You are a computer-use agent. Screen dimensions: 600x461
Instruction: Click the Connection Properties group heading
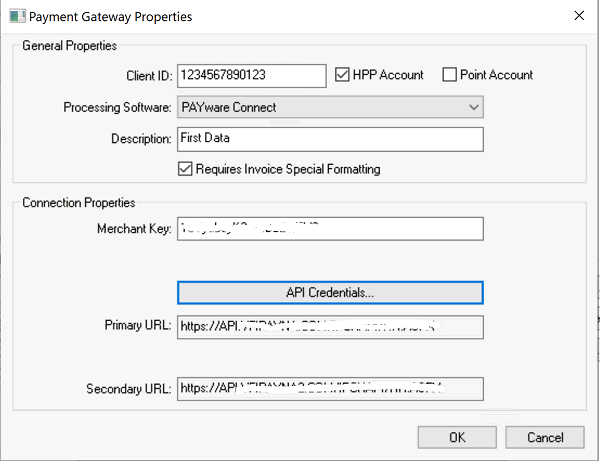tap(78, 203)
